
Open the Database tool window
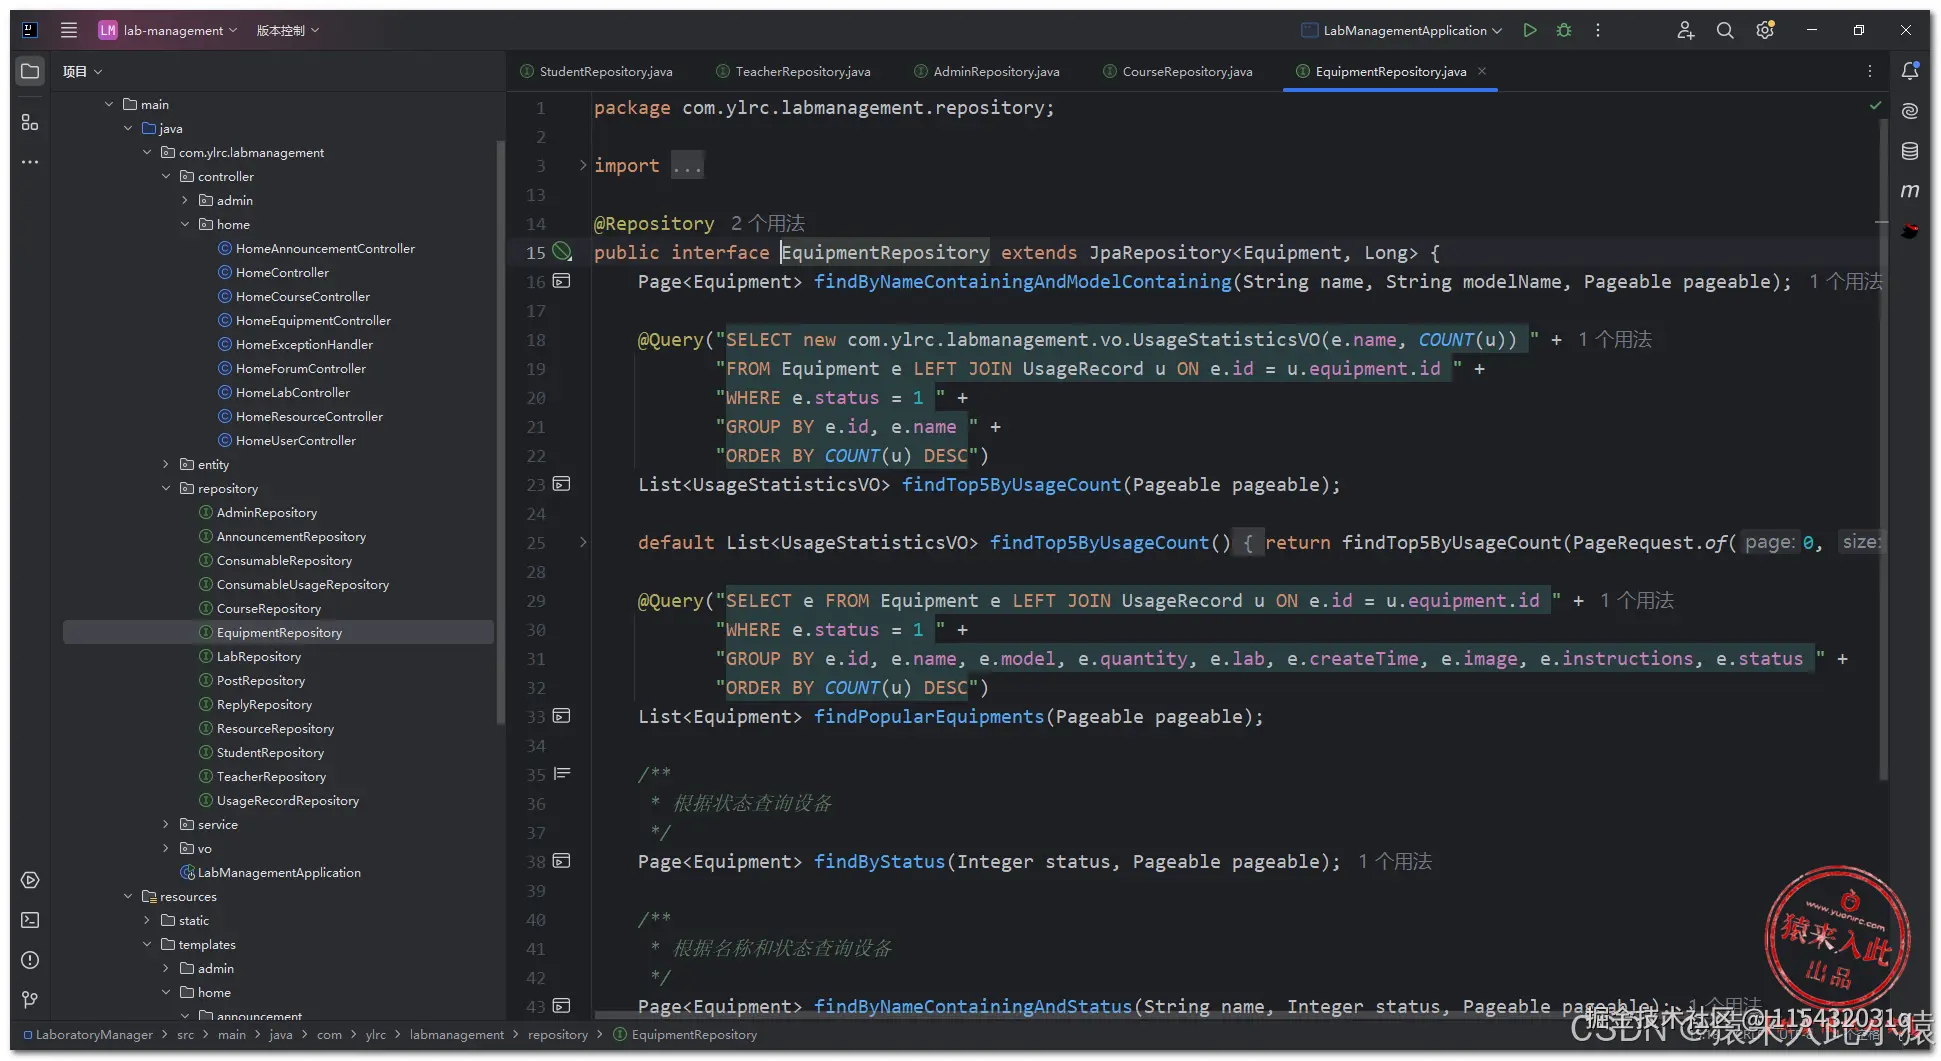pos(1909,151)
